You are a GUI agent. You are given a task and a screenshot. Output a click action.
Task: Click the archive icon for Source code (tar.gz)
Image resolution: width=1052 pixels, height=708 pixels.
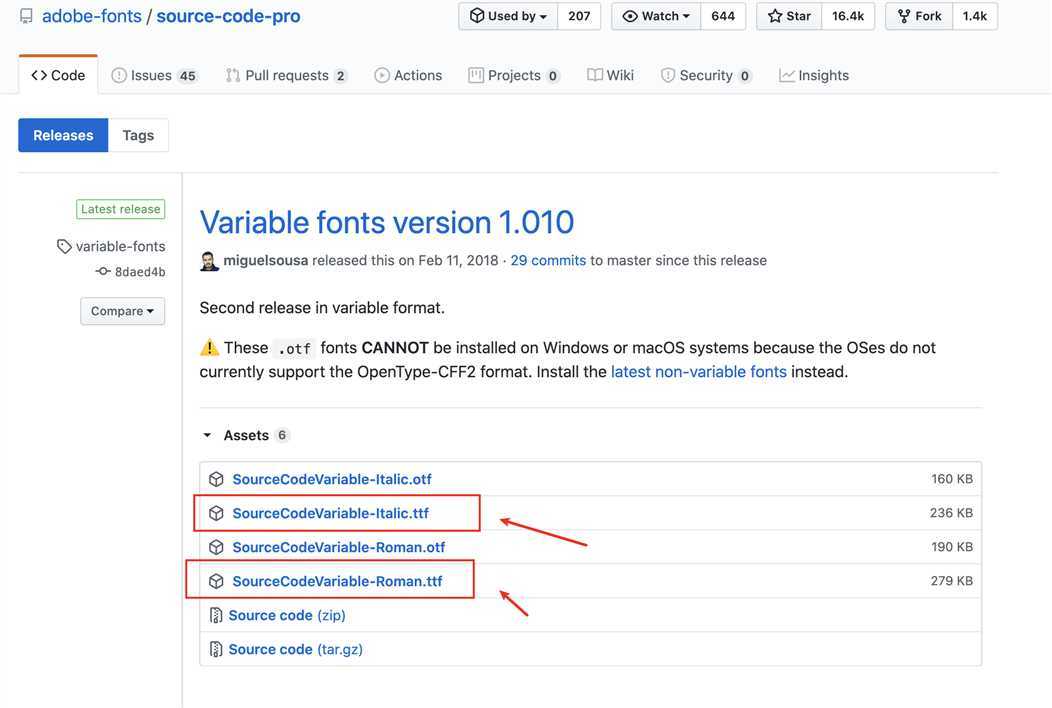pos(216,650)
